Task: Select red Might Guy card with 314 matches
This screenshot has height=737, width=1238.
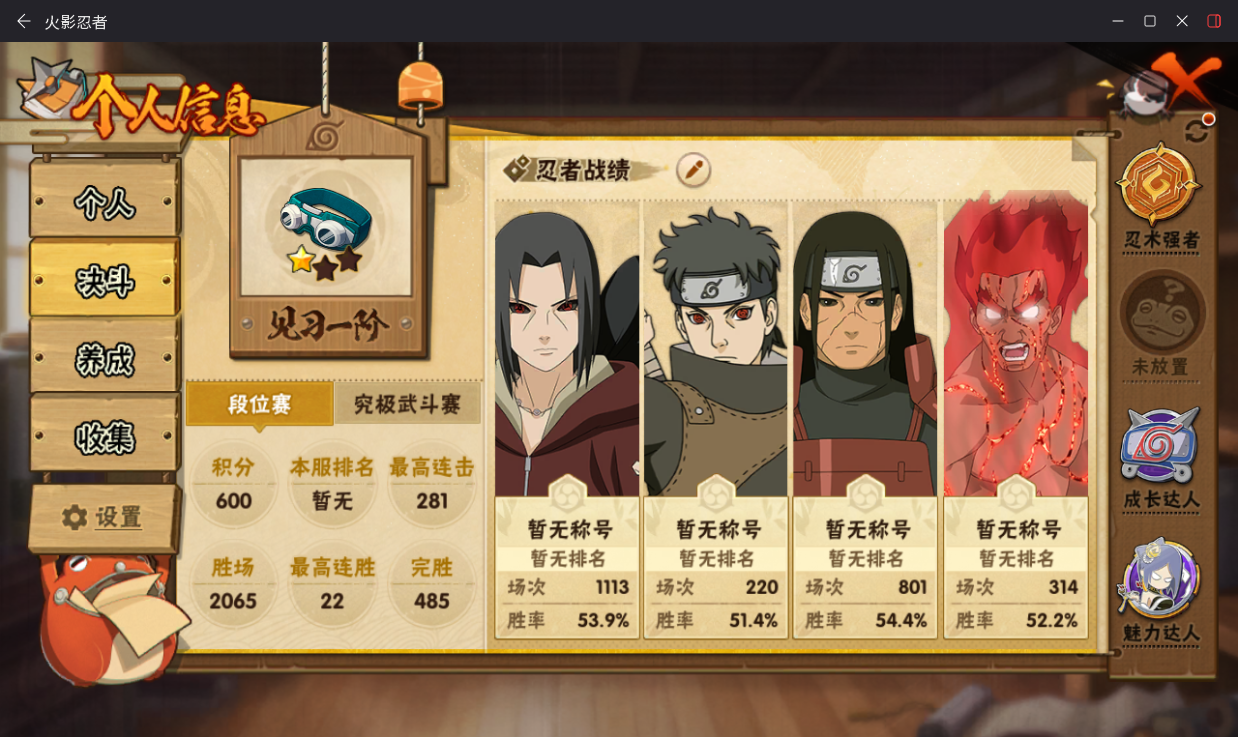Action: click(1015, 418)
